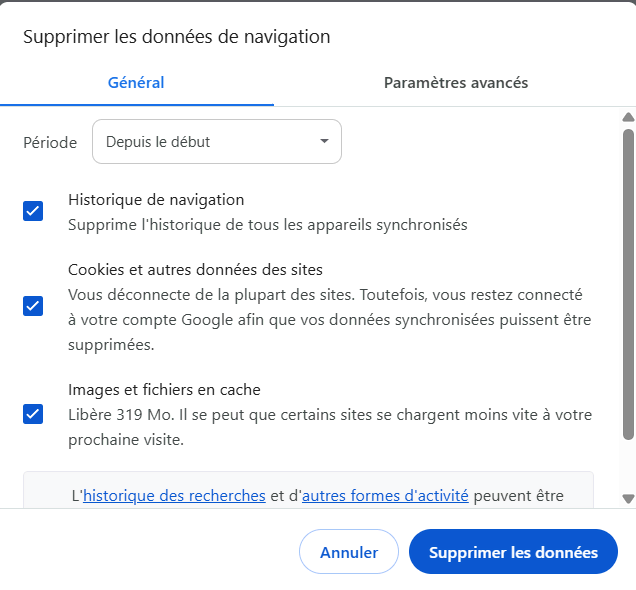Click the Période label
Screen dimensions: 636x590
coord(50,142)
